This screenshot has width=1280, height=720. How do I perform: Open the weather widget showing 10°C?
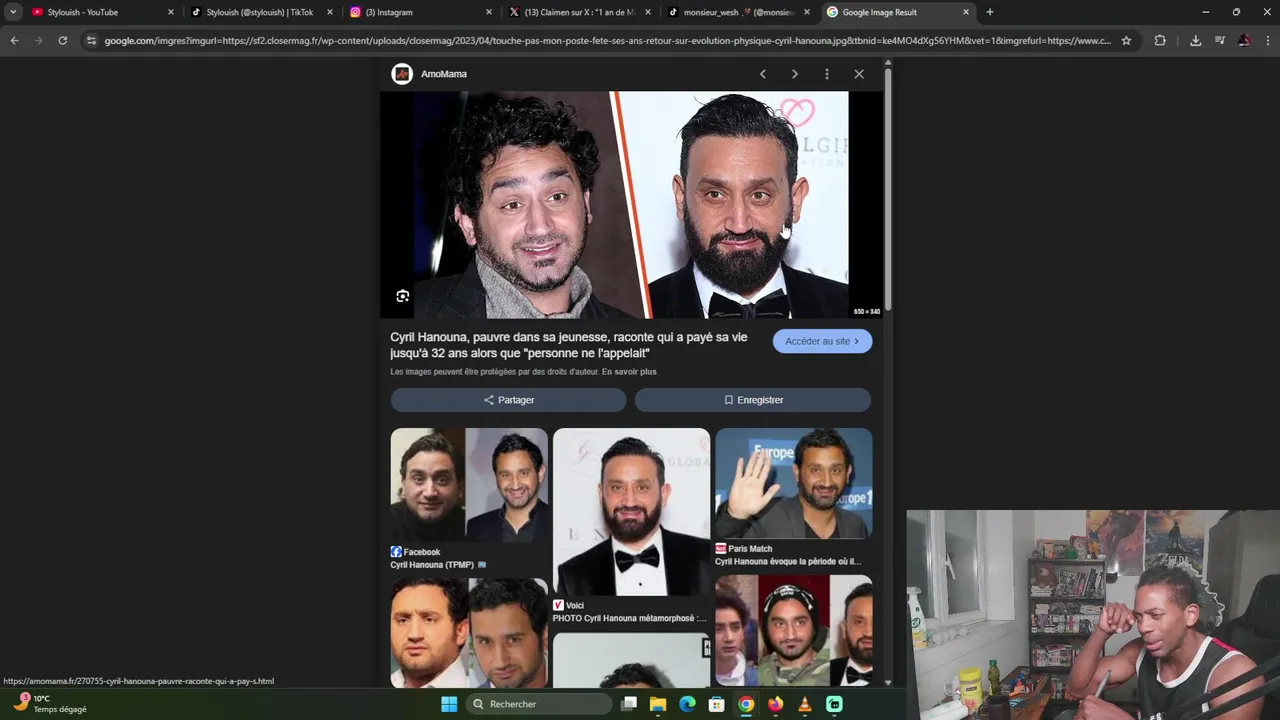point(50,704)
